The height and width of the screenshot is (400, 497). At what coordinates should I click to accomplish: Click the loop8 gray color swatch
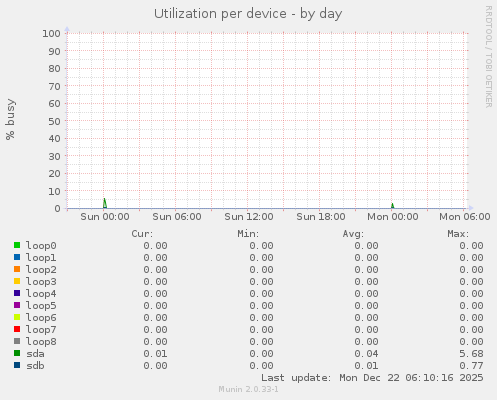[x=17, y=341]
